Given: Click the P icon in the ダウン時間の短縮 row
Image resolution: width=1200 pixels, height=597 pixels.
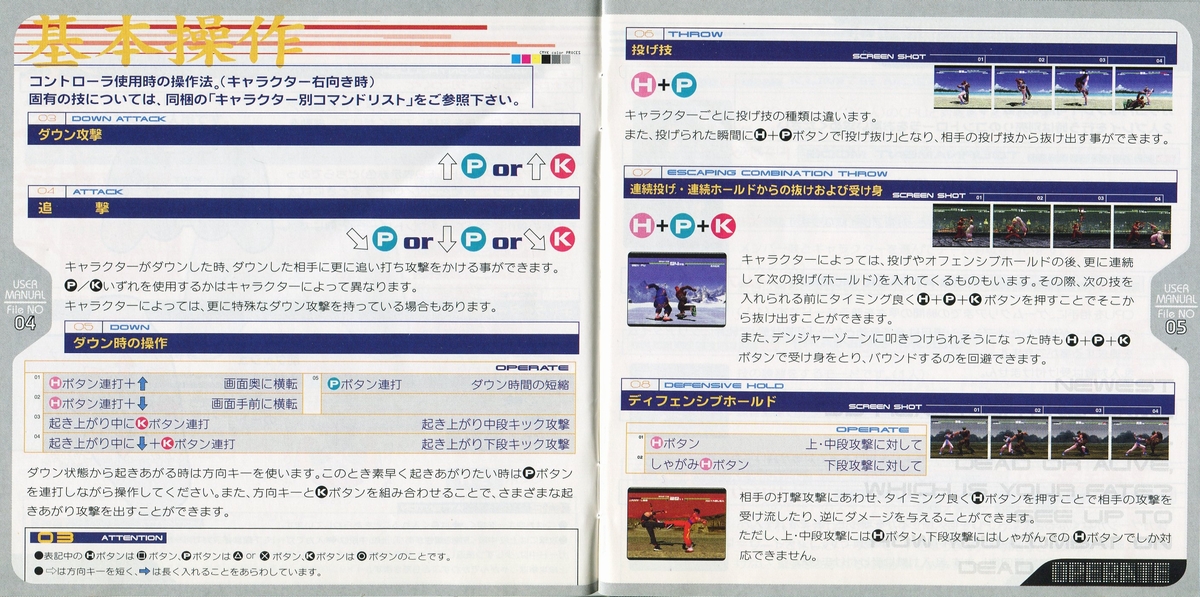Looking at the screenshot, I should tap(334, 383).
